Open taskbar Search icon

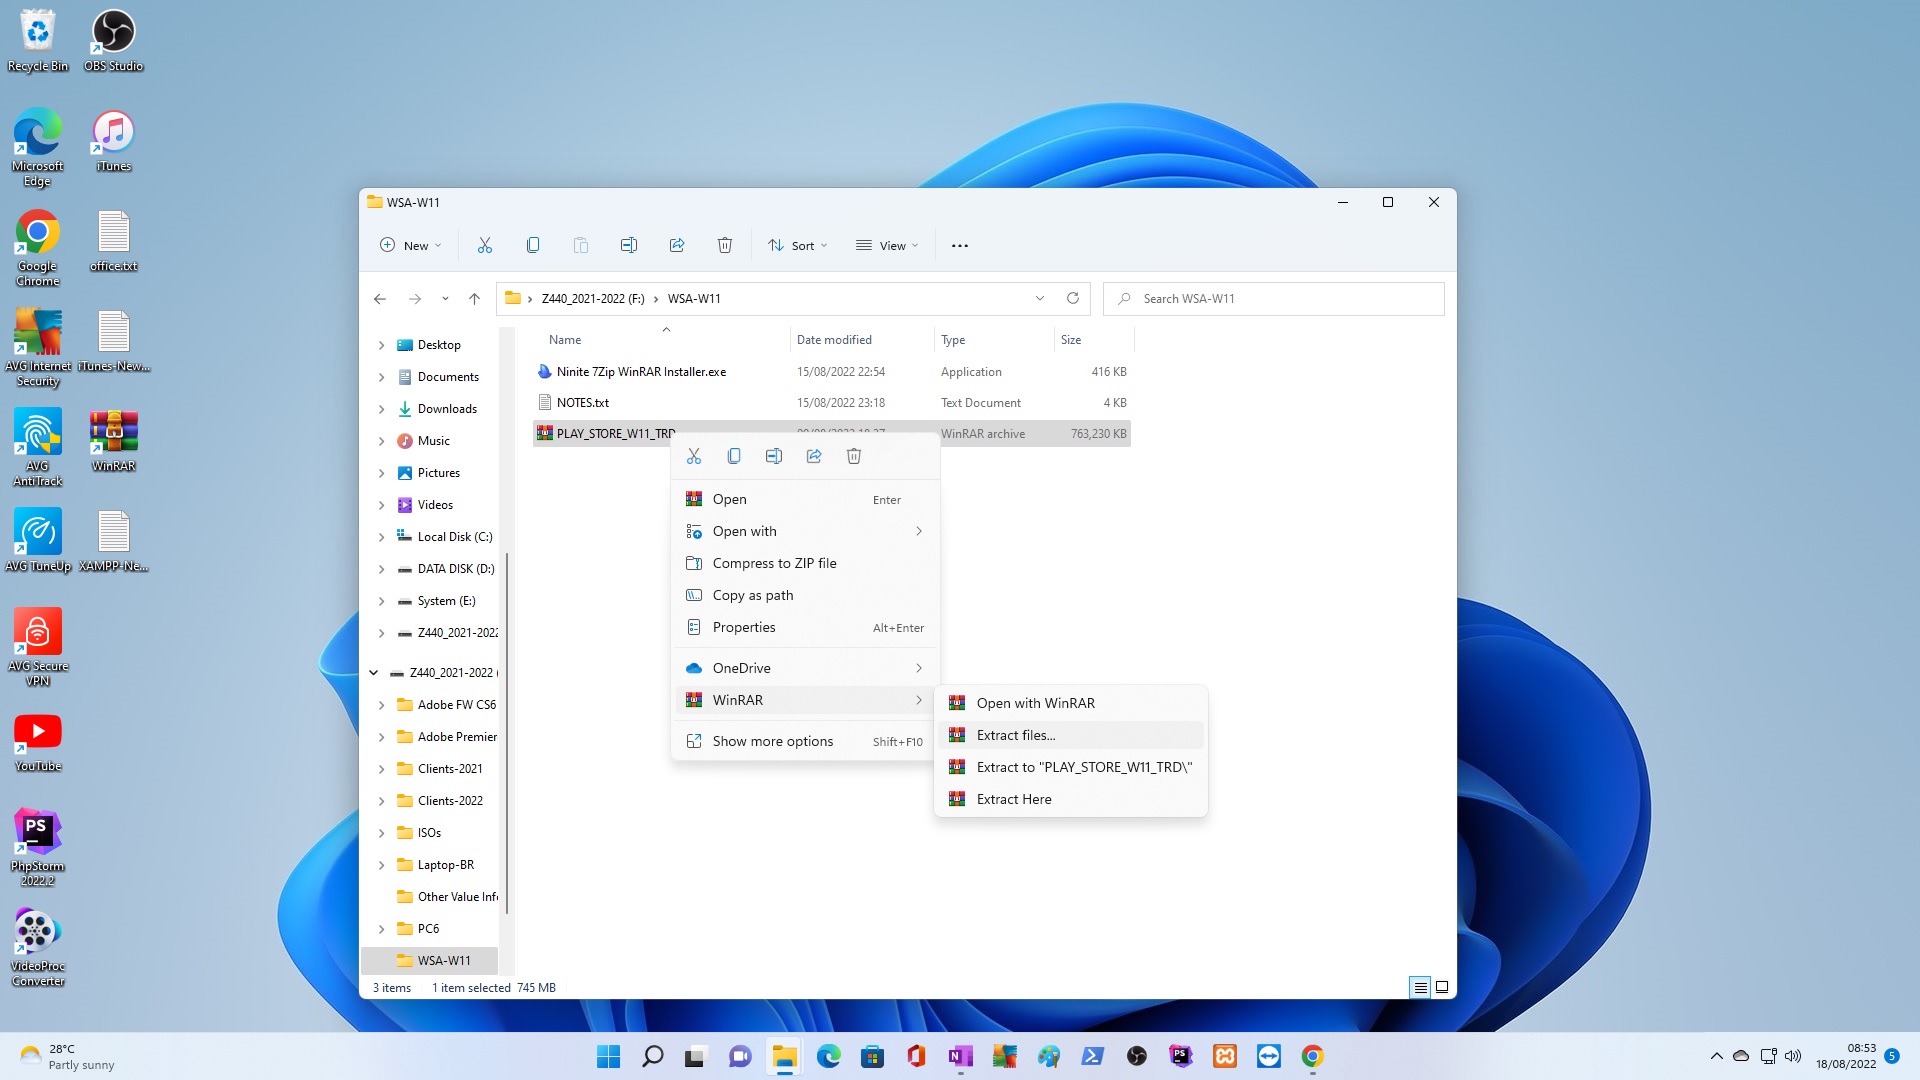tap(652, 1056)
